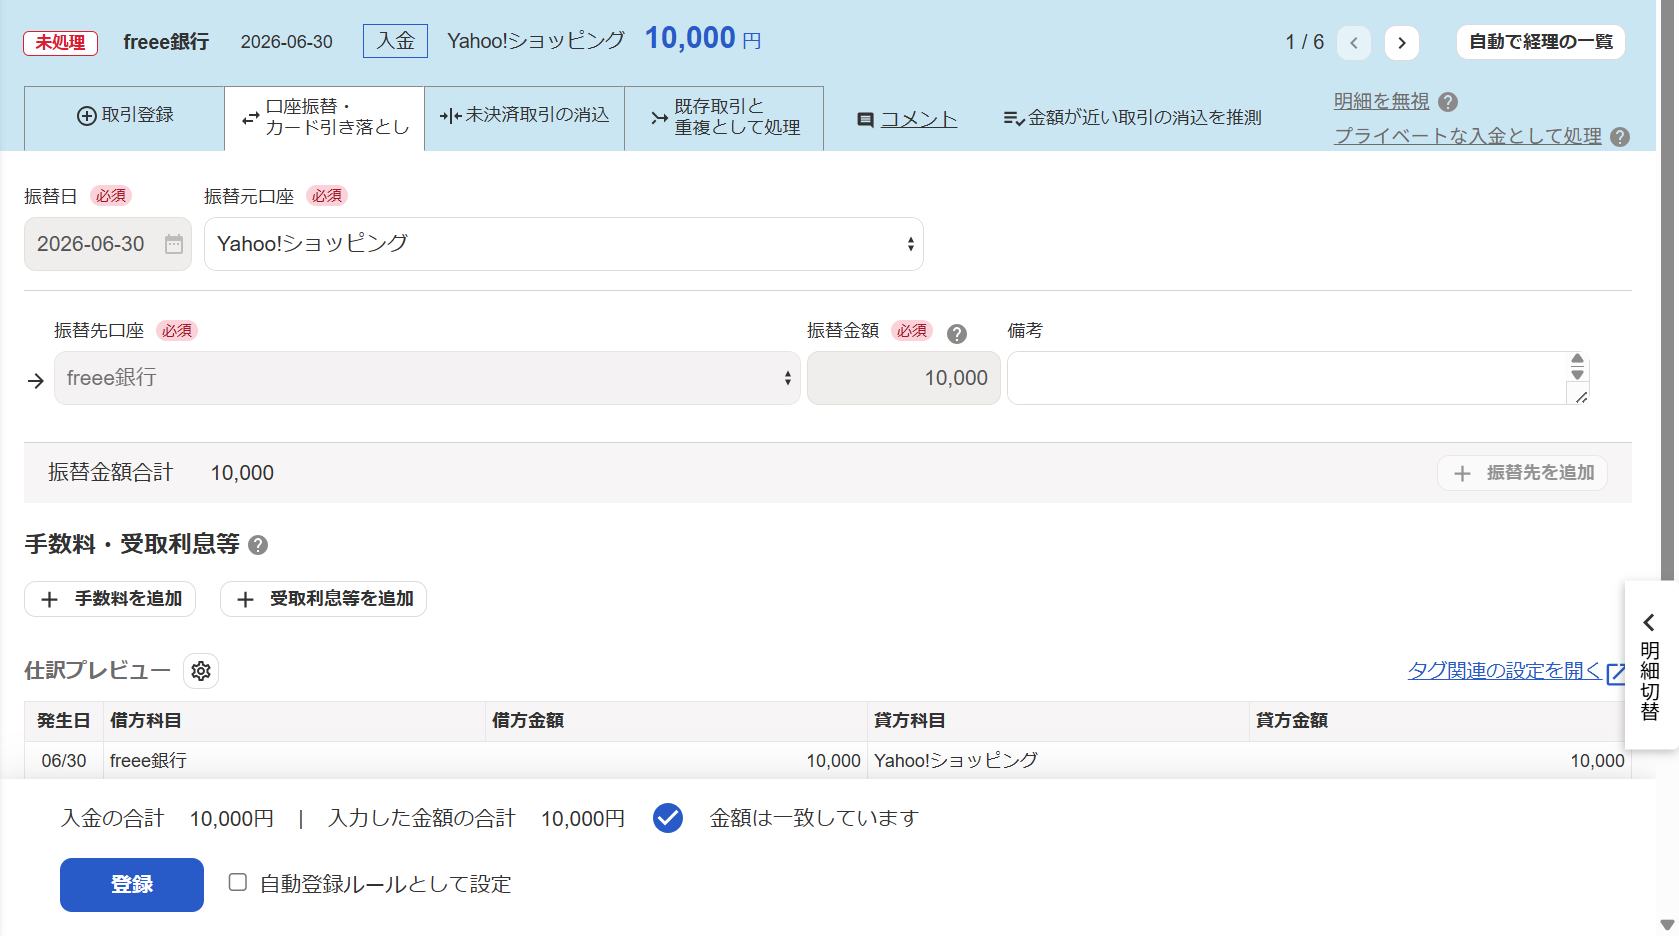Switch to 未決済取引の消込 tab
The height and width of the screenshot is (936, 1679).
click(x=525, y=116)
